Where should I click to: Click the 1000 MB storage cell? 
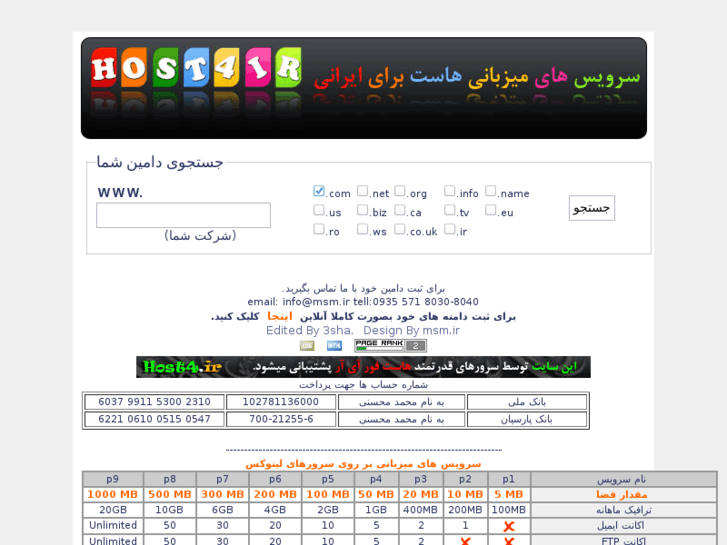(x=113, y=494)
